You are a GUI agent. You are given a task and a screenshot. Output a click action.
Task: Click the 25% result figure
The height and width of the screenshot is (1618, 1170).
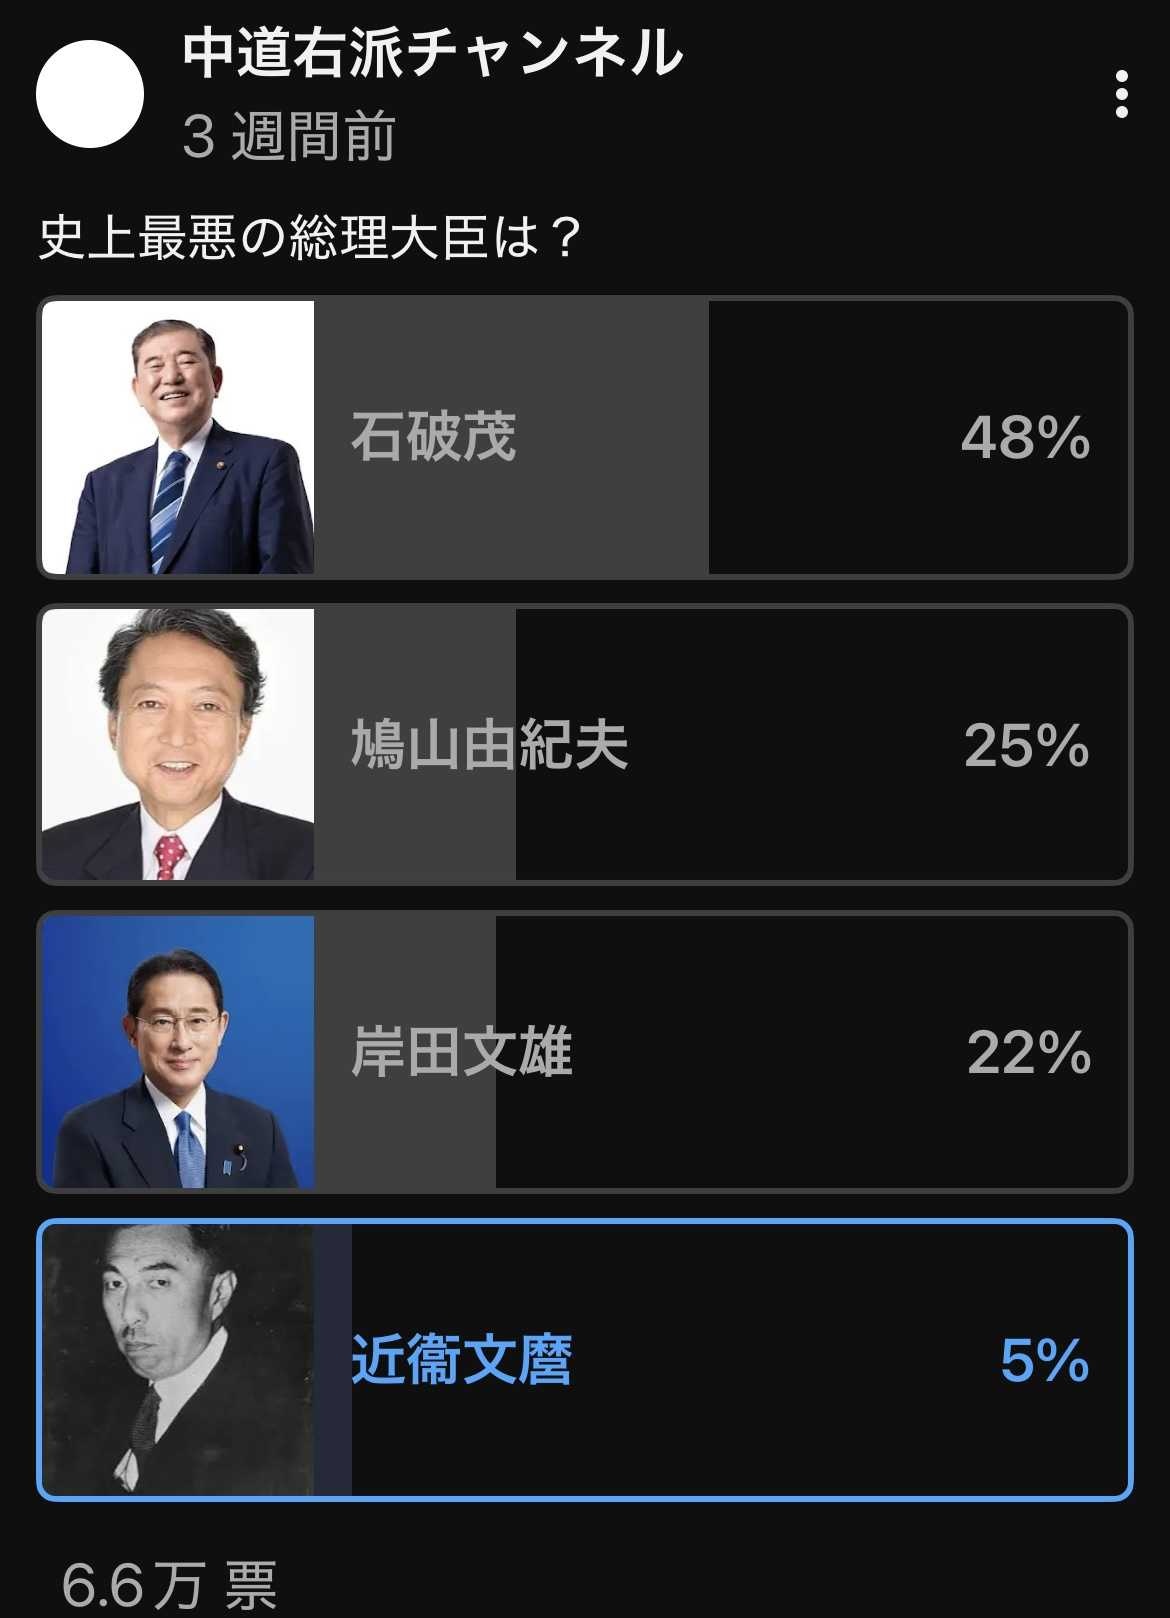1026,745
